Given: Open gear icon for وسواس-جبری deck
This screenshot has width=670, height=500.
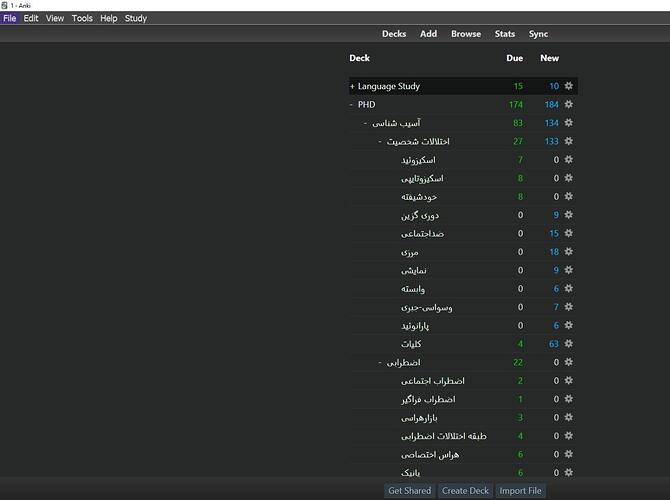Looking at the screenshot, I should 568,307.
